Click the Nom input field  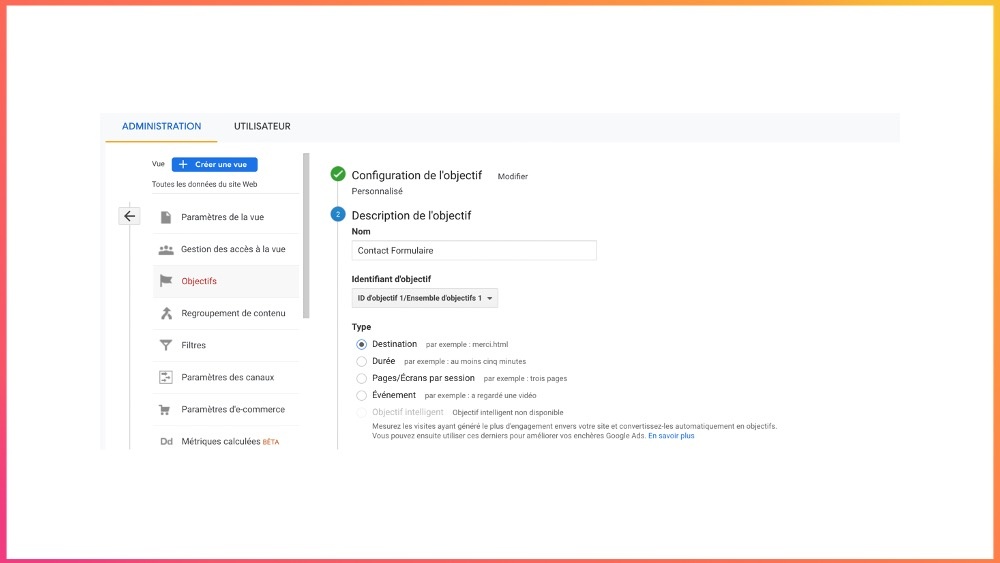(474, 251)
